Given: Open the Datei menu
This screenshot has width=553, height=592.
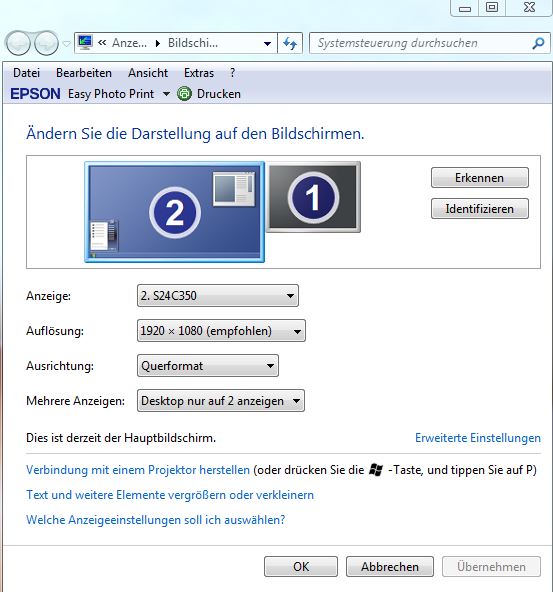Looking at the screenshot, I should click(x=26, y=72).
